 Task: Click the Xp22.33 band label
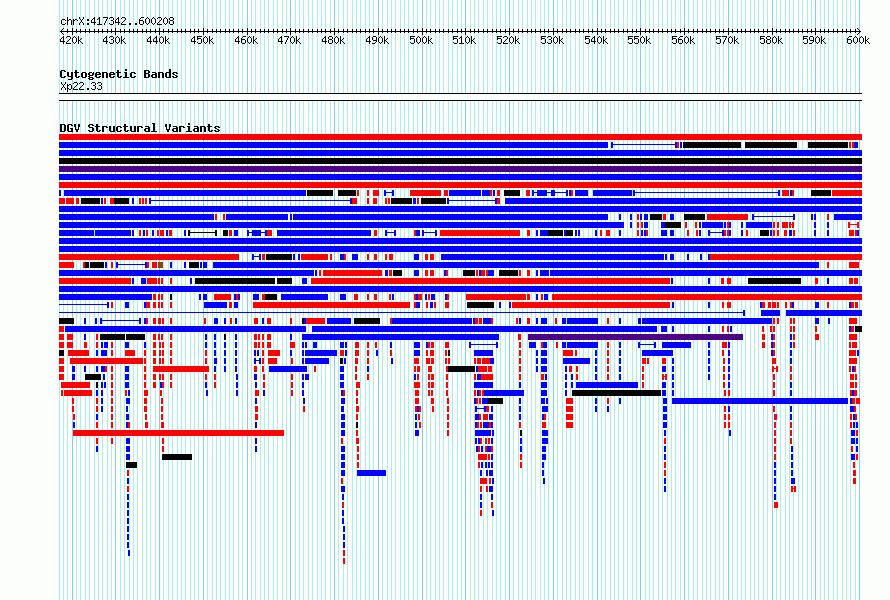tap(81, 86)
